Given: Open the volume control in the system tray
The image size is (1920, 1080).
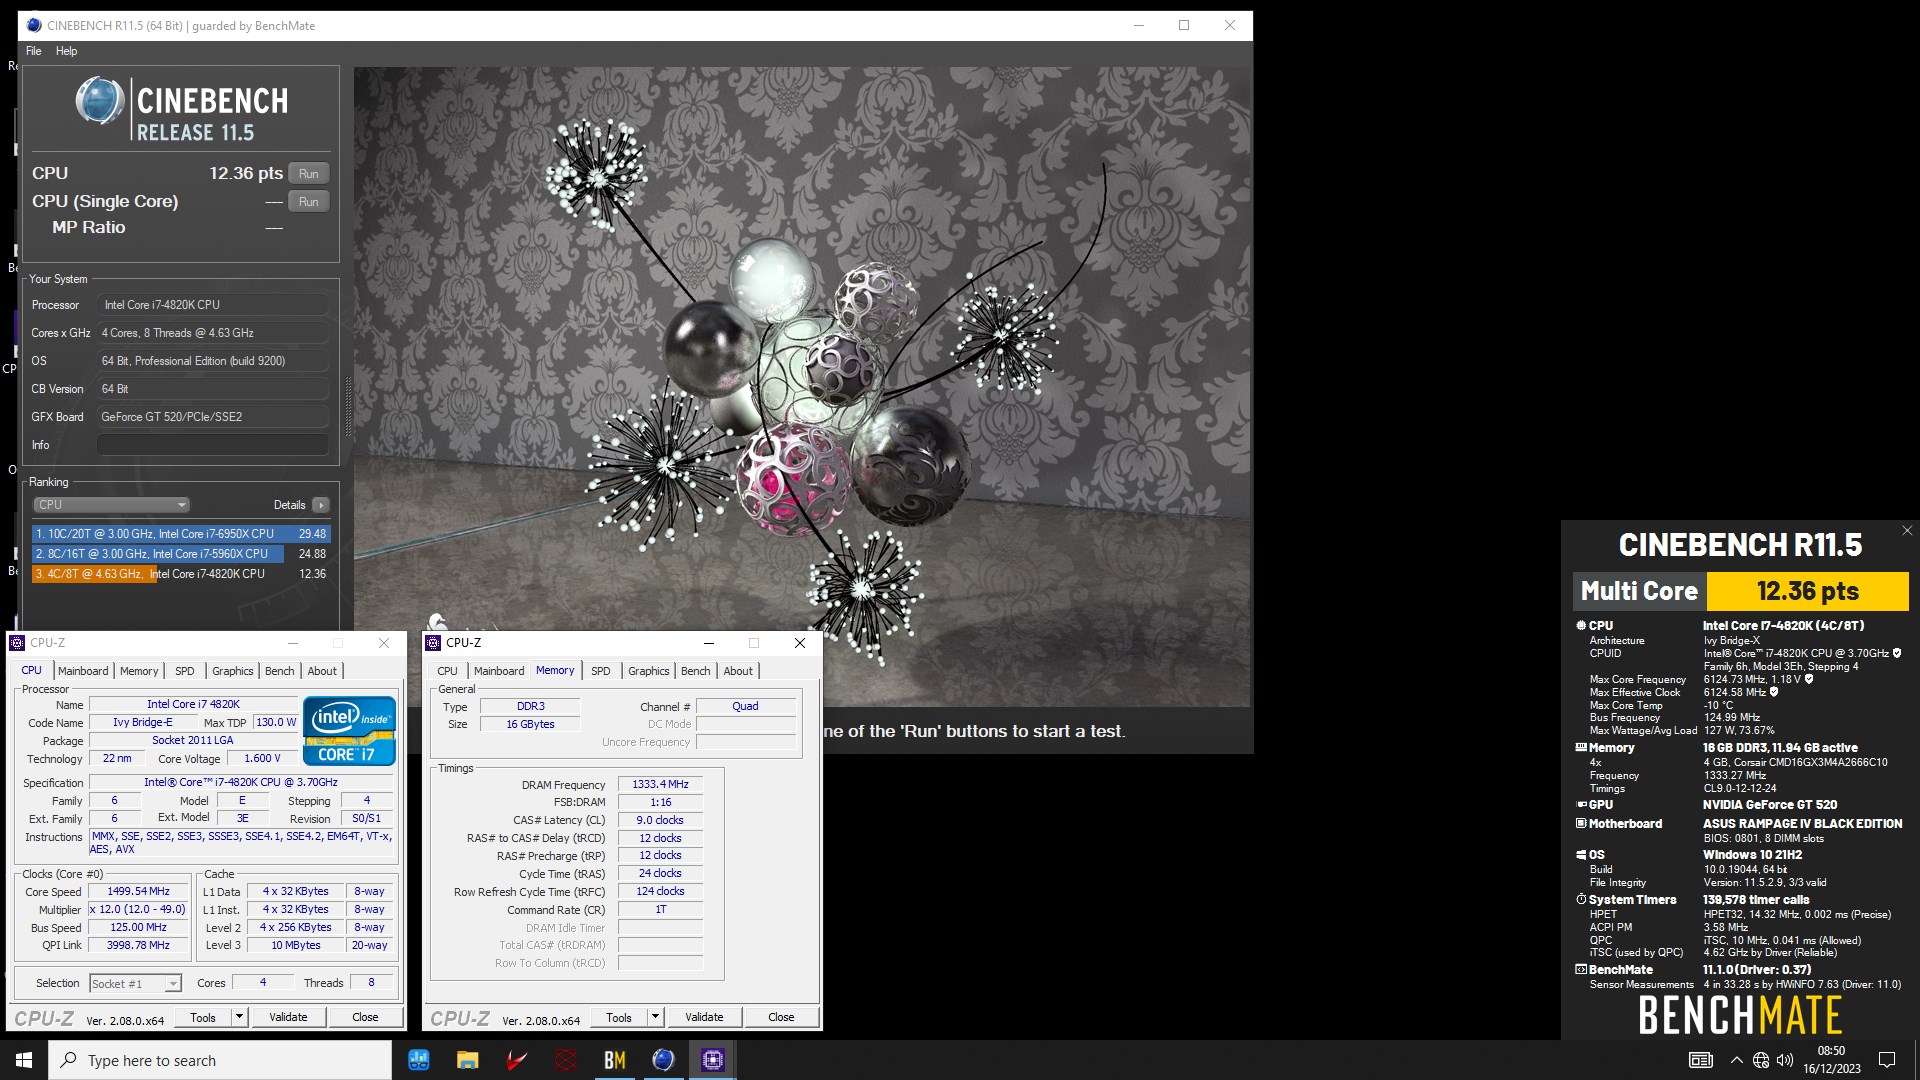Looking at the screenshot, I should [1785, 1060].
